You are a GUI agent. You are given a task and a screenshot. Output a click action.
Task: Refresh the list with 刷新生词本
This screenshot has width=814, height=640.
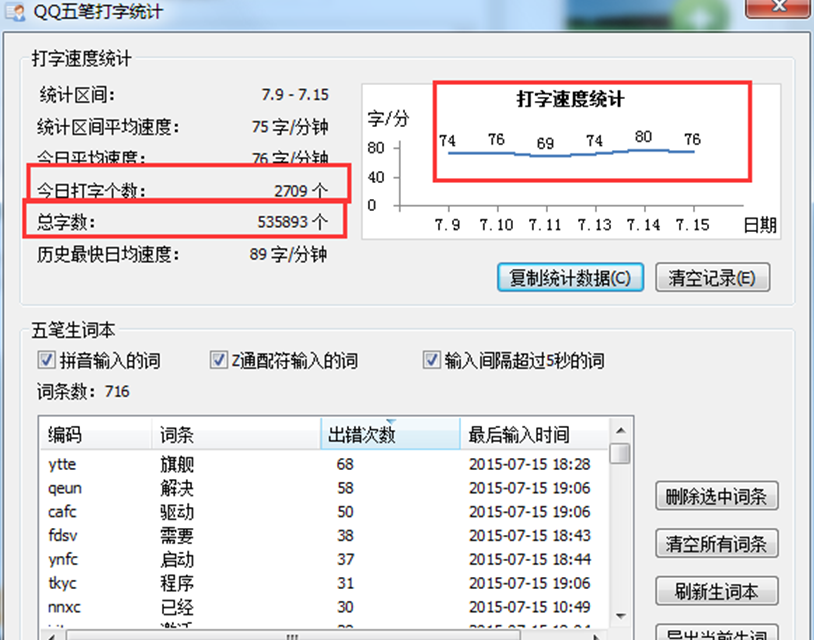coord(717,591)
